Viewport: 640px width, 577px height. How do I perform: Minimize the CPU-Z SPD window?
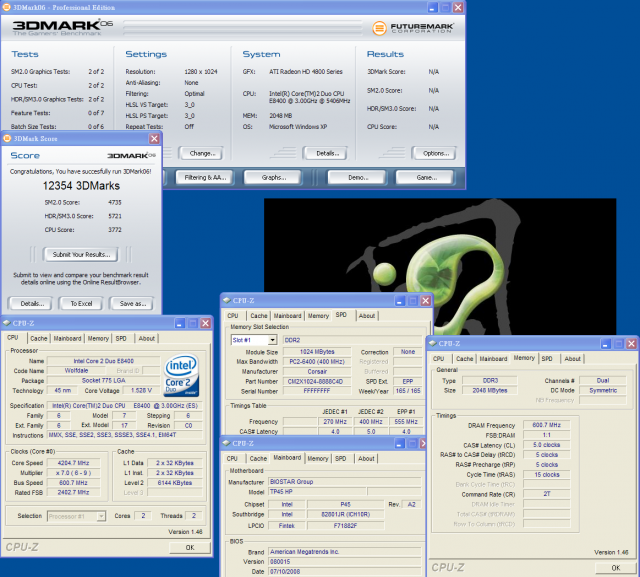click(x=400, y=301)
